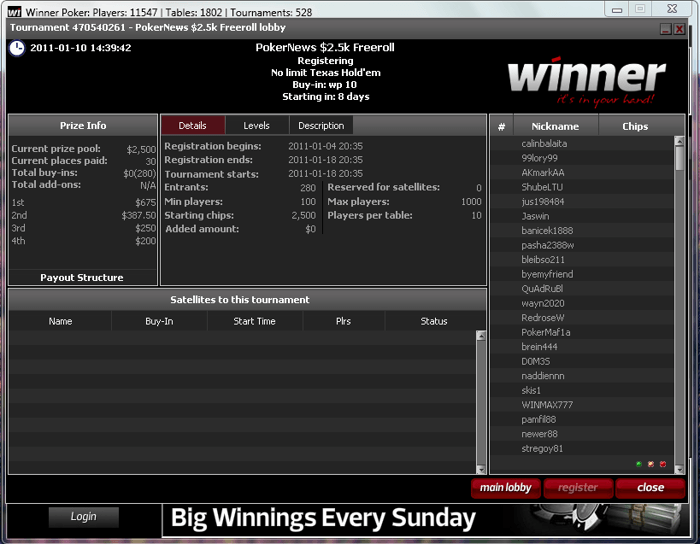
Task: Select player calinbalaita
Action: (582, 144)
